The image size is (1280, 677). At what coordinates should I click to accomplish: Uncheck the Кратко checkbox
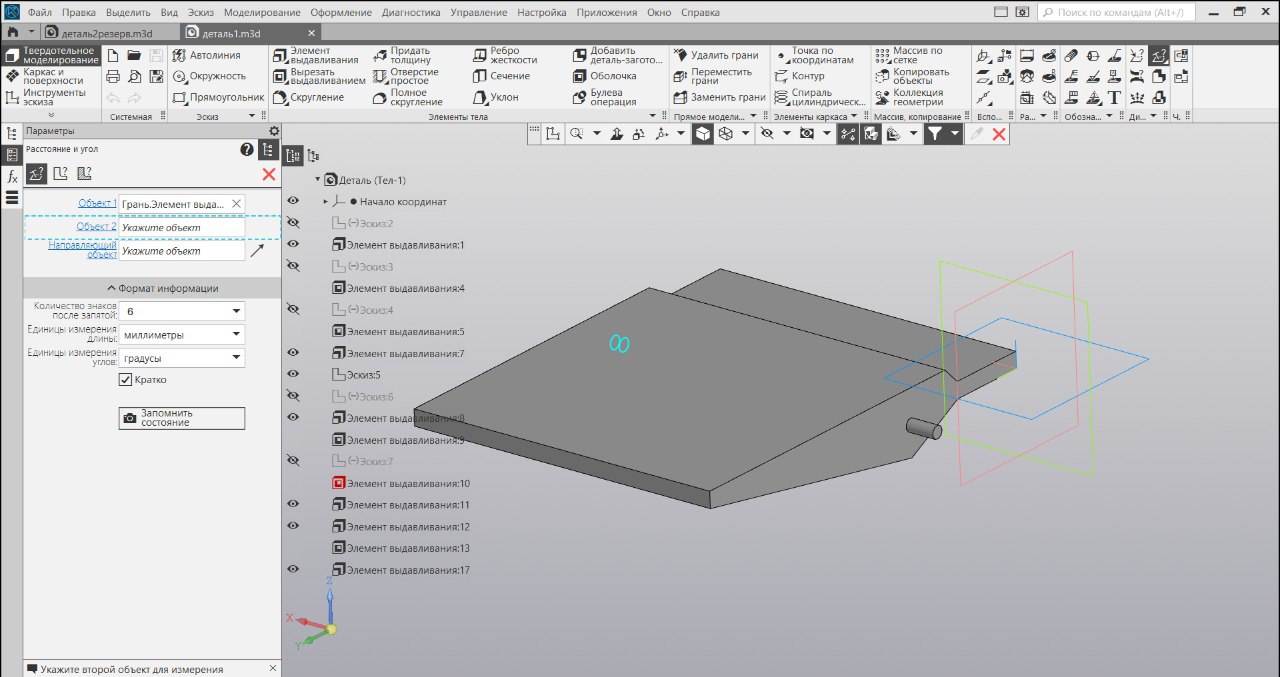tap(125, 380)
